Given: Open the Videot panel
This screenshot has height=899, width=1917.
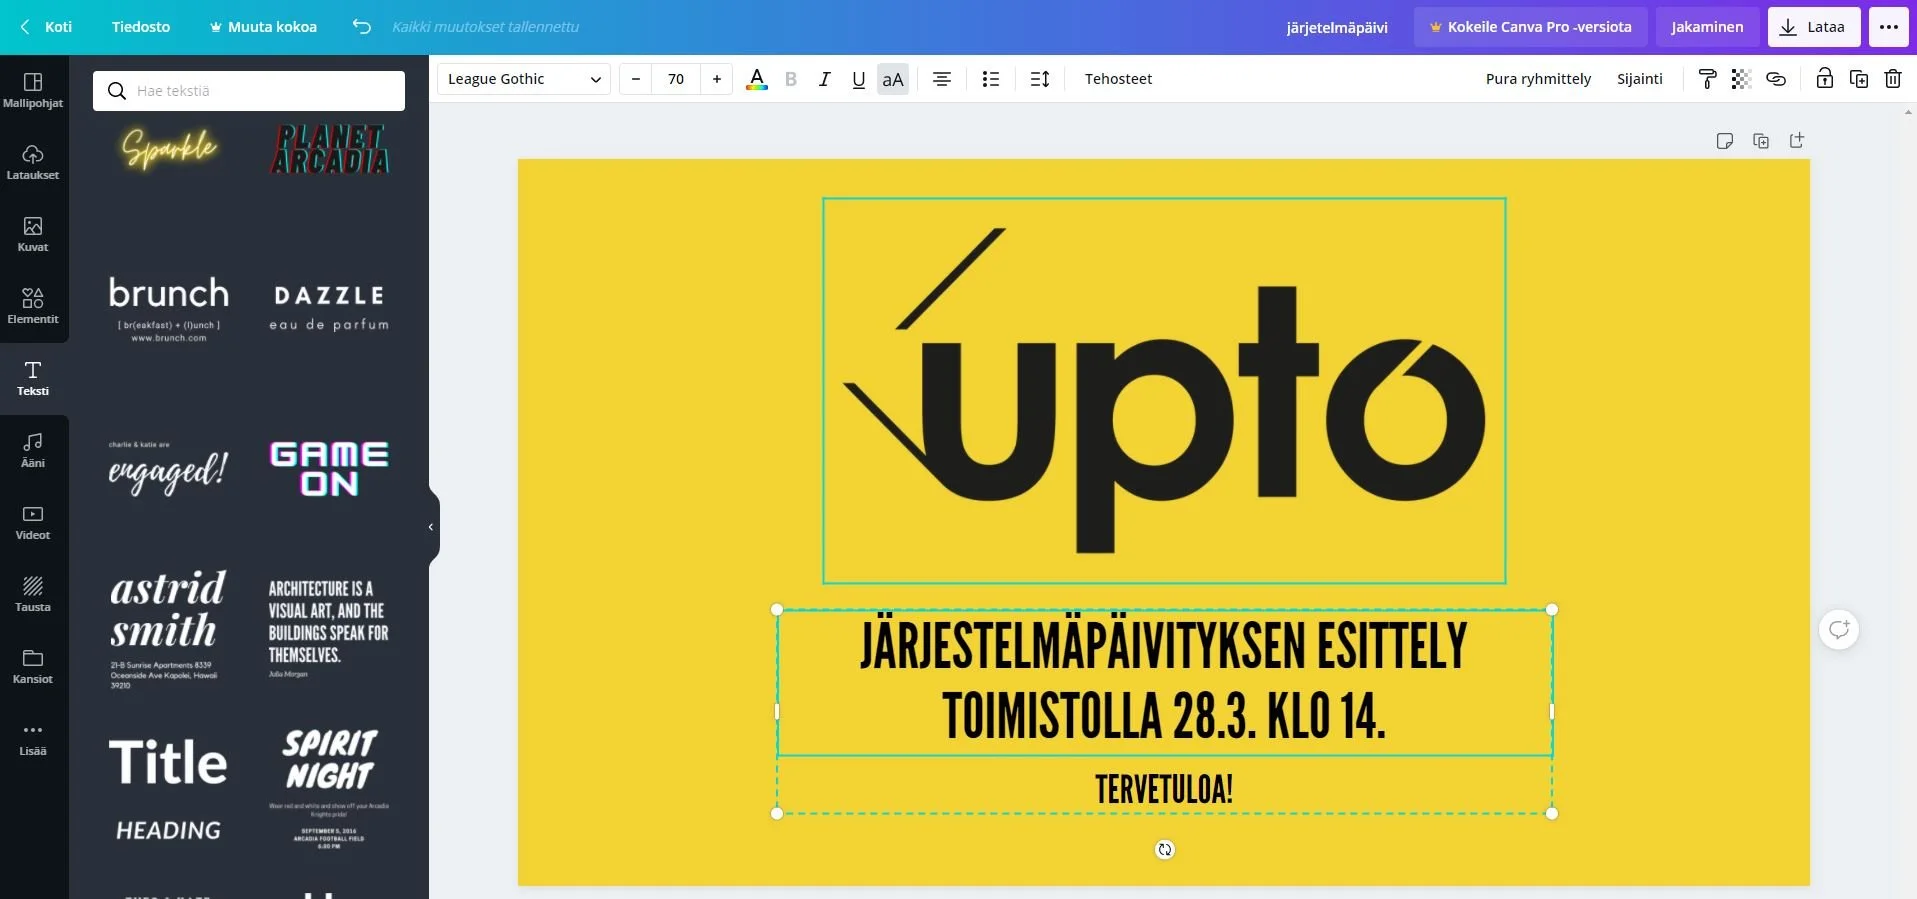Looking at the screenshot, I should (x=33, y=522).
